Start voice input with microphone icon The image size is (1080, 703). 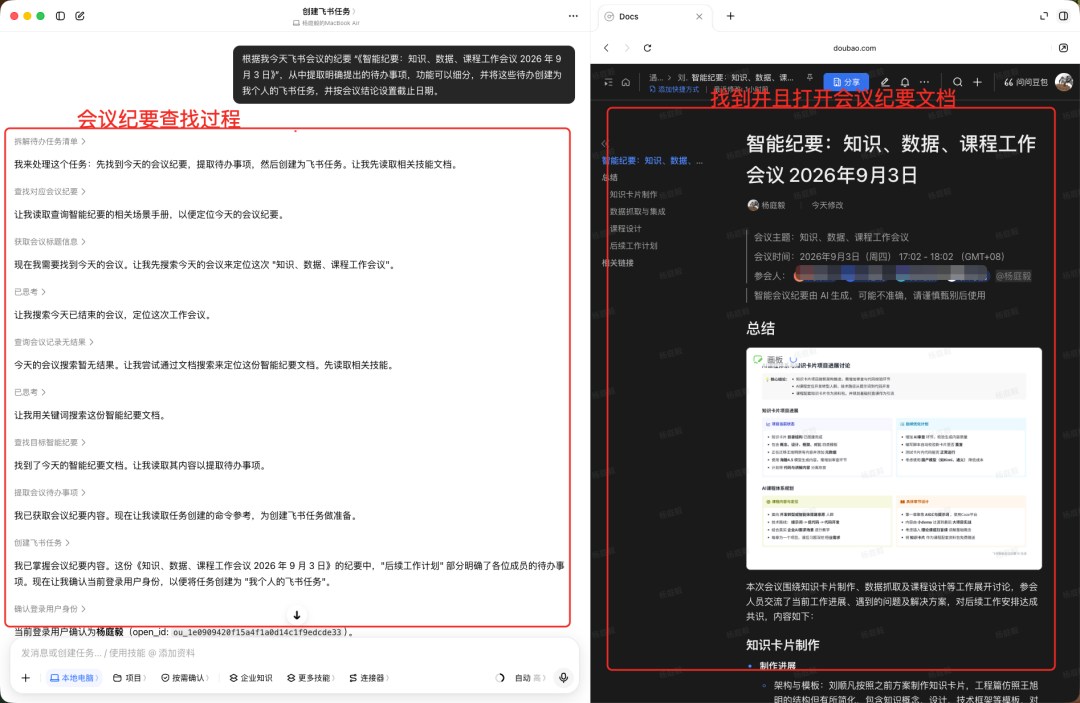coord(563,678)
